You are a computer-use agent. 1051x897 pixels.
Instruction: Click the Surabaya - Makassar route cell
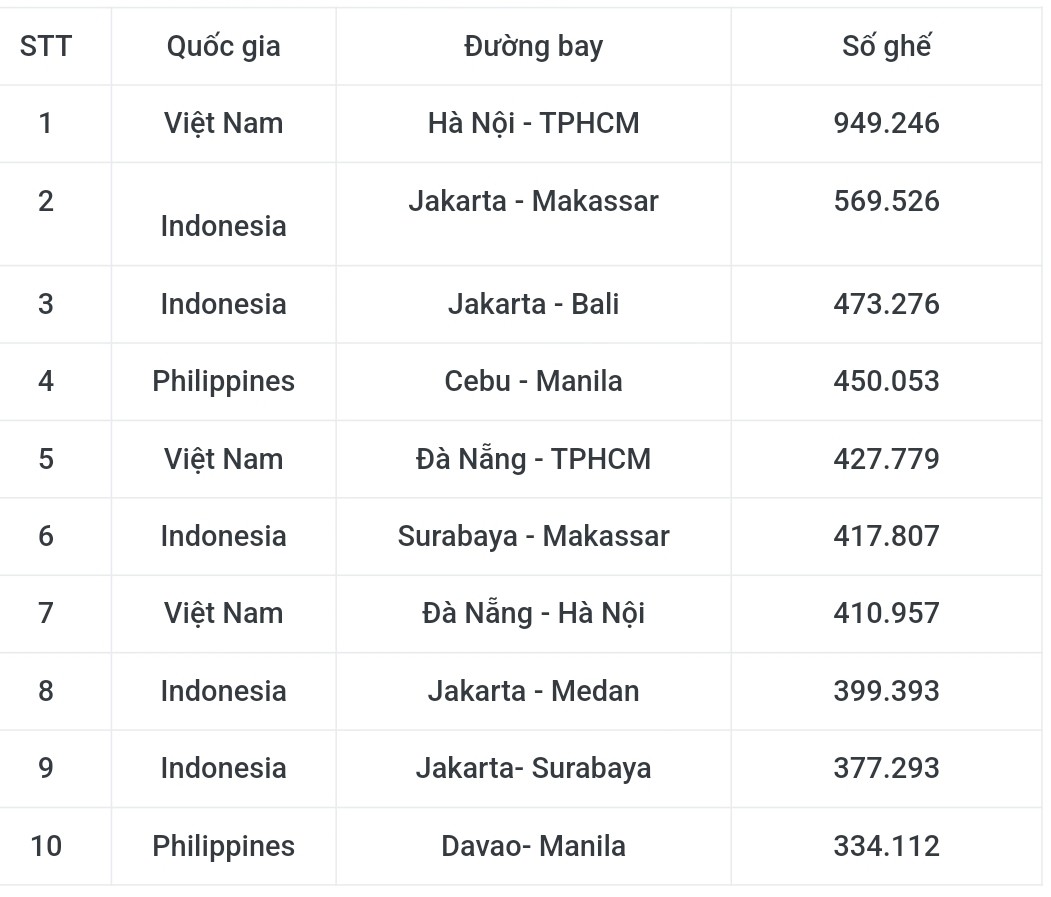pyautogui.click(x=534, y=536)
